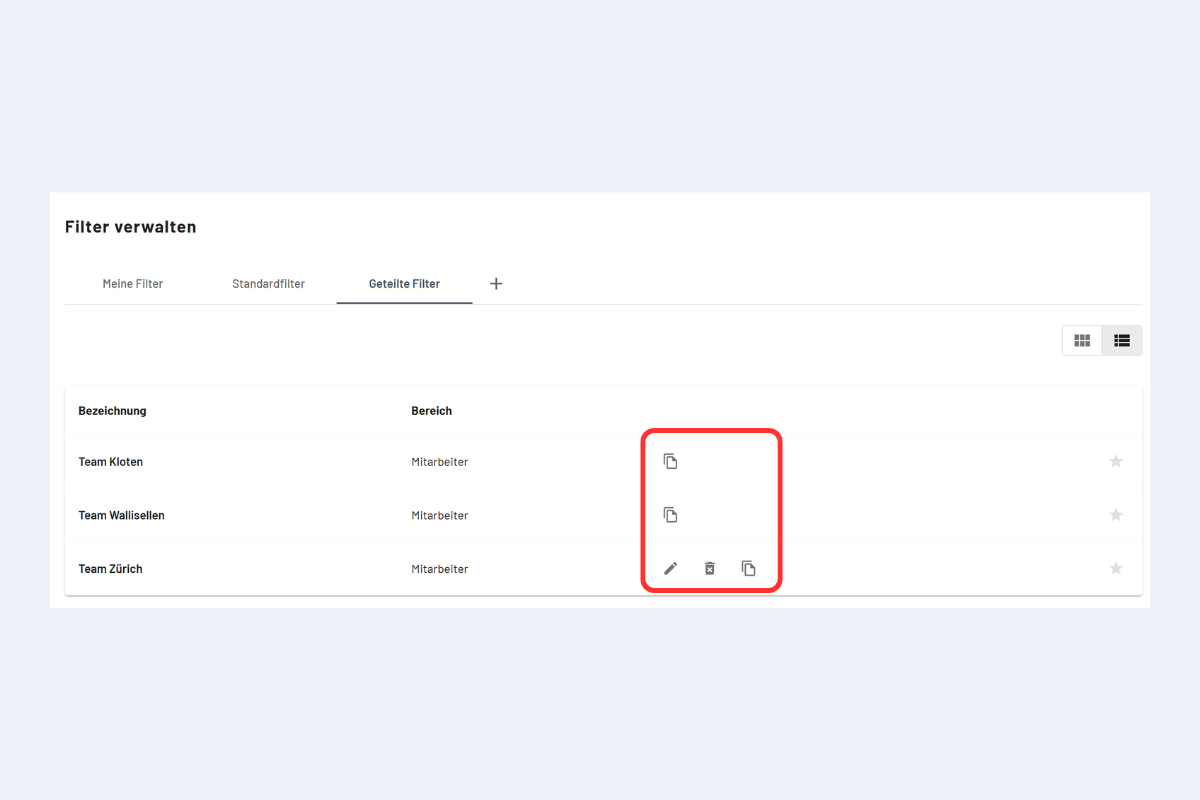Mark Team Kloten as favorite
The width and height of the screenshot is (1200, 800).
[x=1116, y=461]
